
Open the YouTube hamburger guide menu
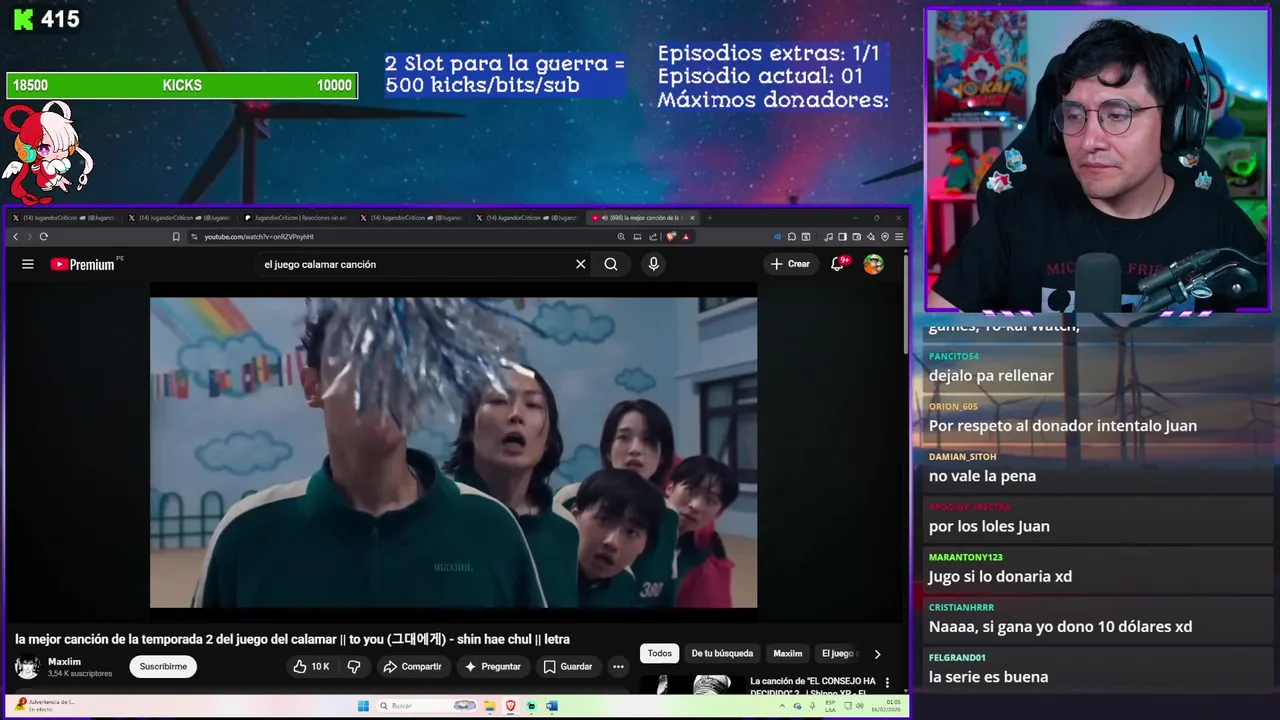[x=28, y=264]
